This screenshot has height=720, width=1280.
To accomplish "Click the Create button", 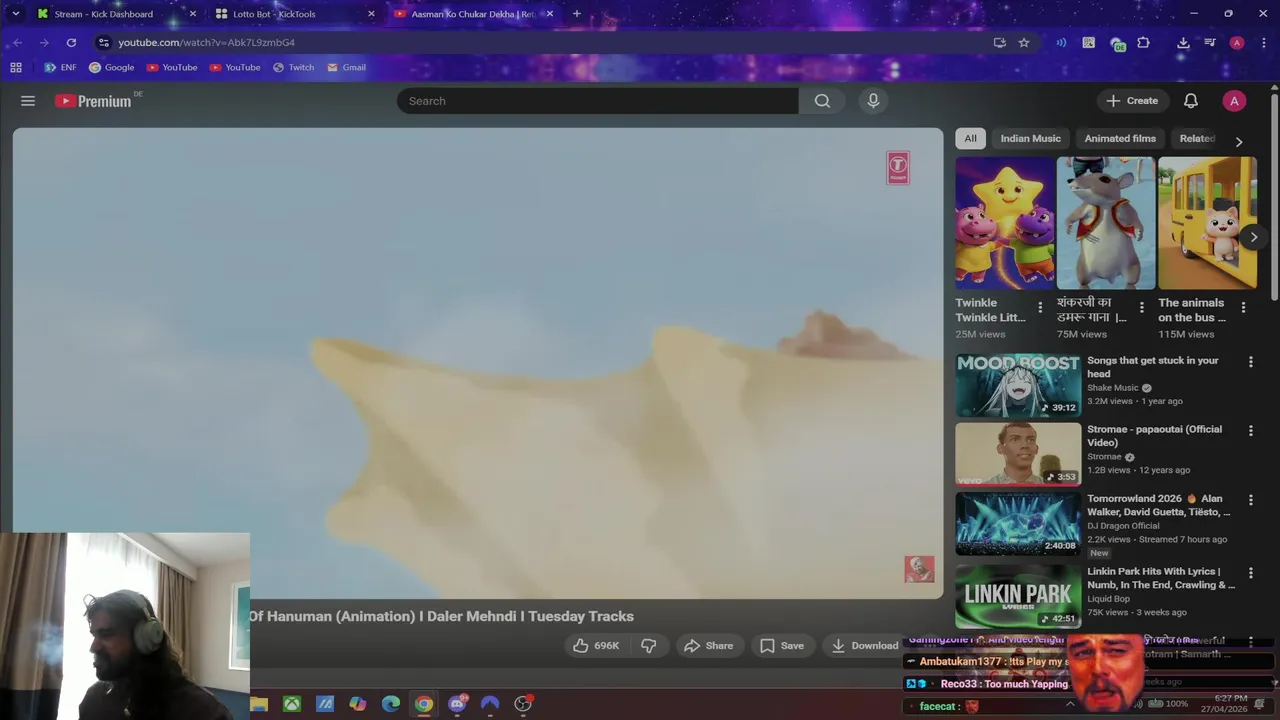I will point(1132,101).
